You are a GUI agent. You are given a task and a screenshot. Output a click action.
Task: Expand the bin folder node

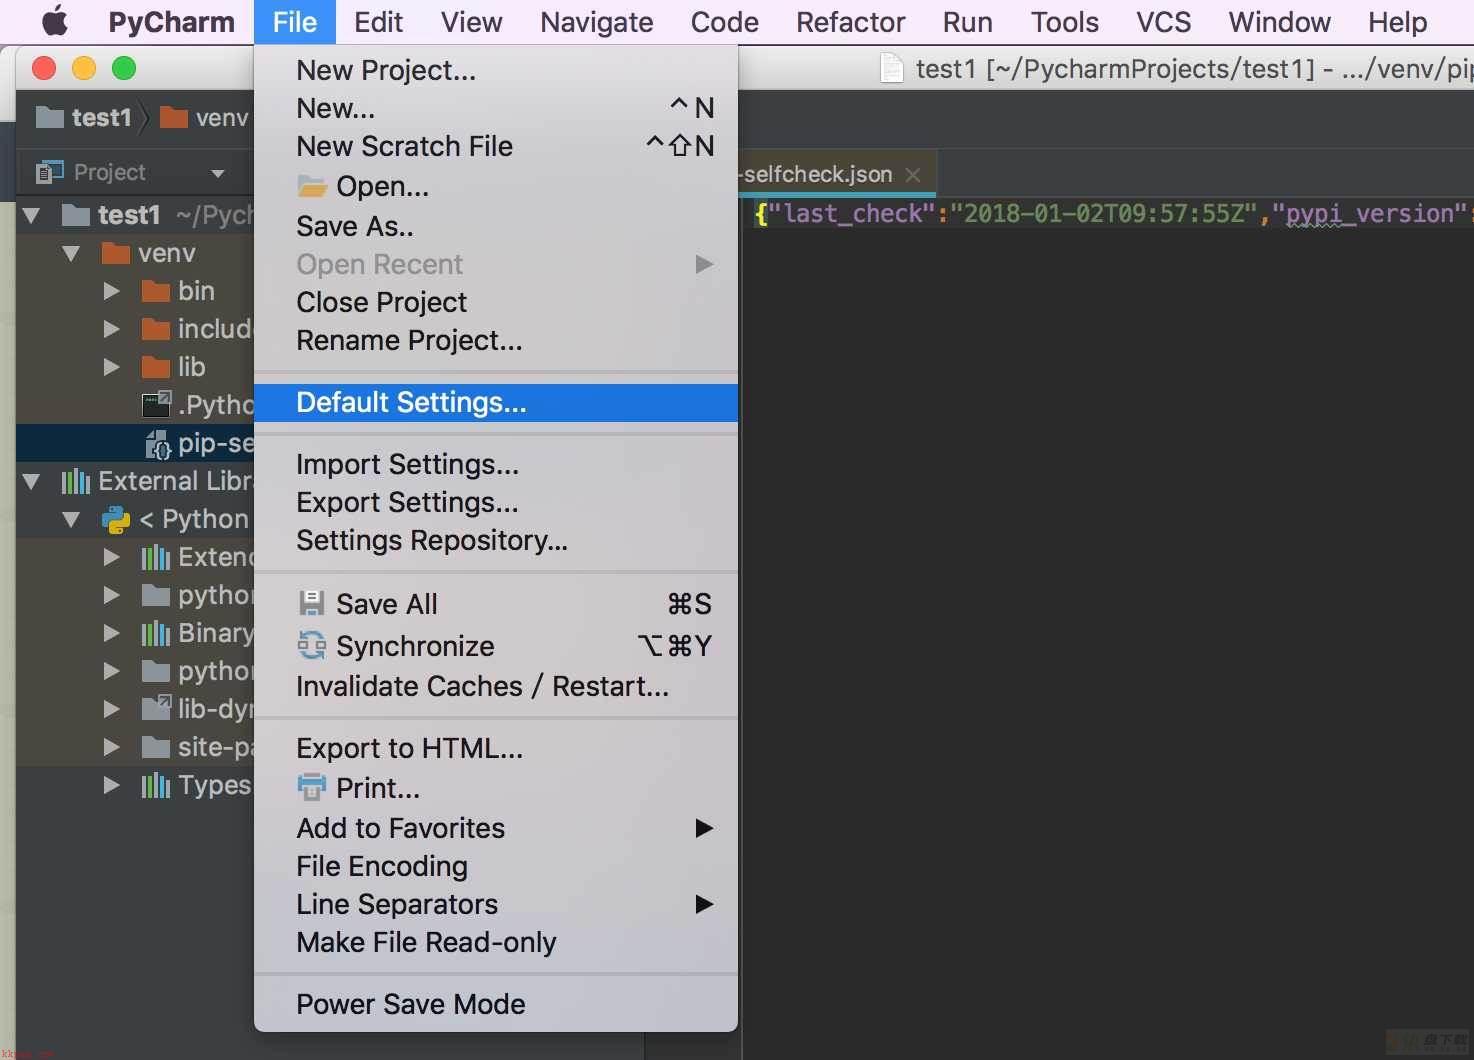coord(112,291)
